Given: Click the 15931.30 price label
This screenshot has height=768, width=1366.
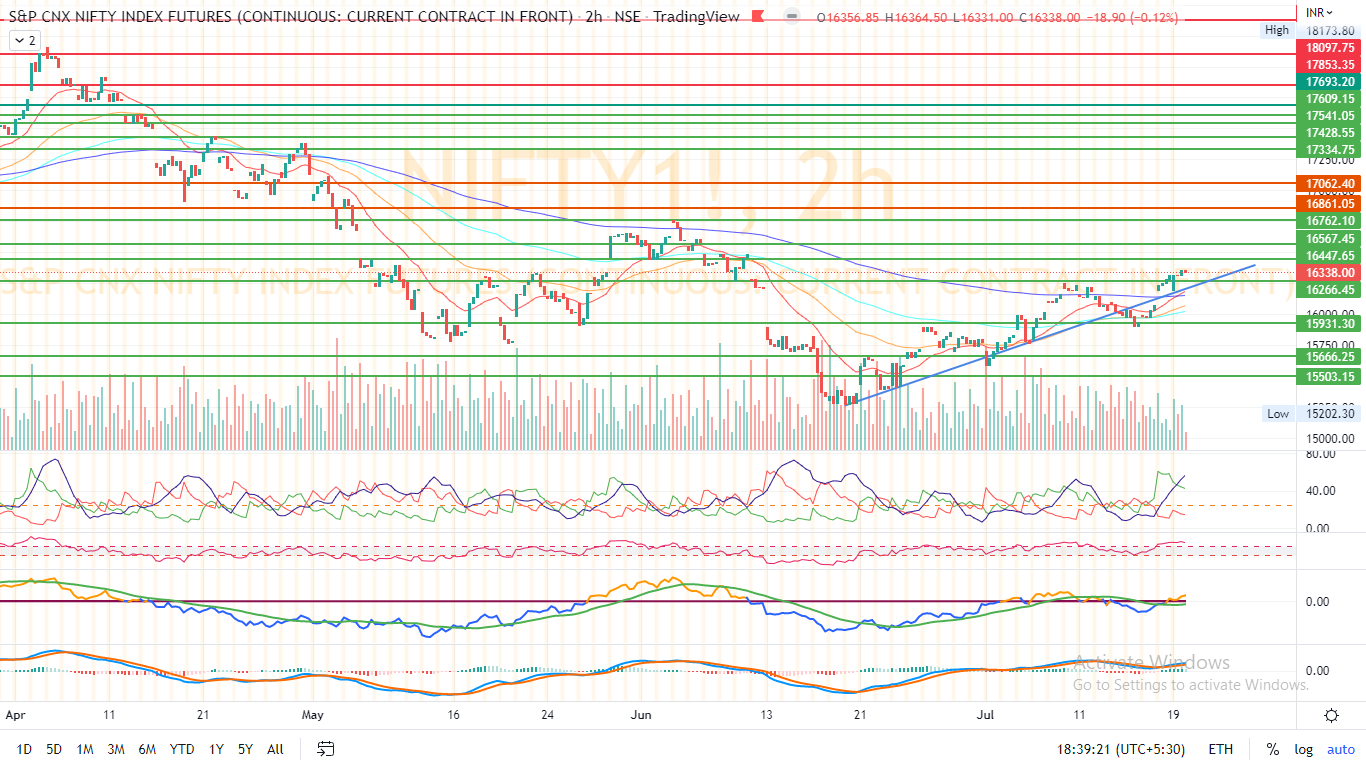Looking at the screenshot, I should pos(1331,324).
